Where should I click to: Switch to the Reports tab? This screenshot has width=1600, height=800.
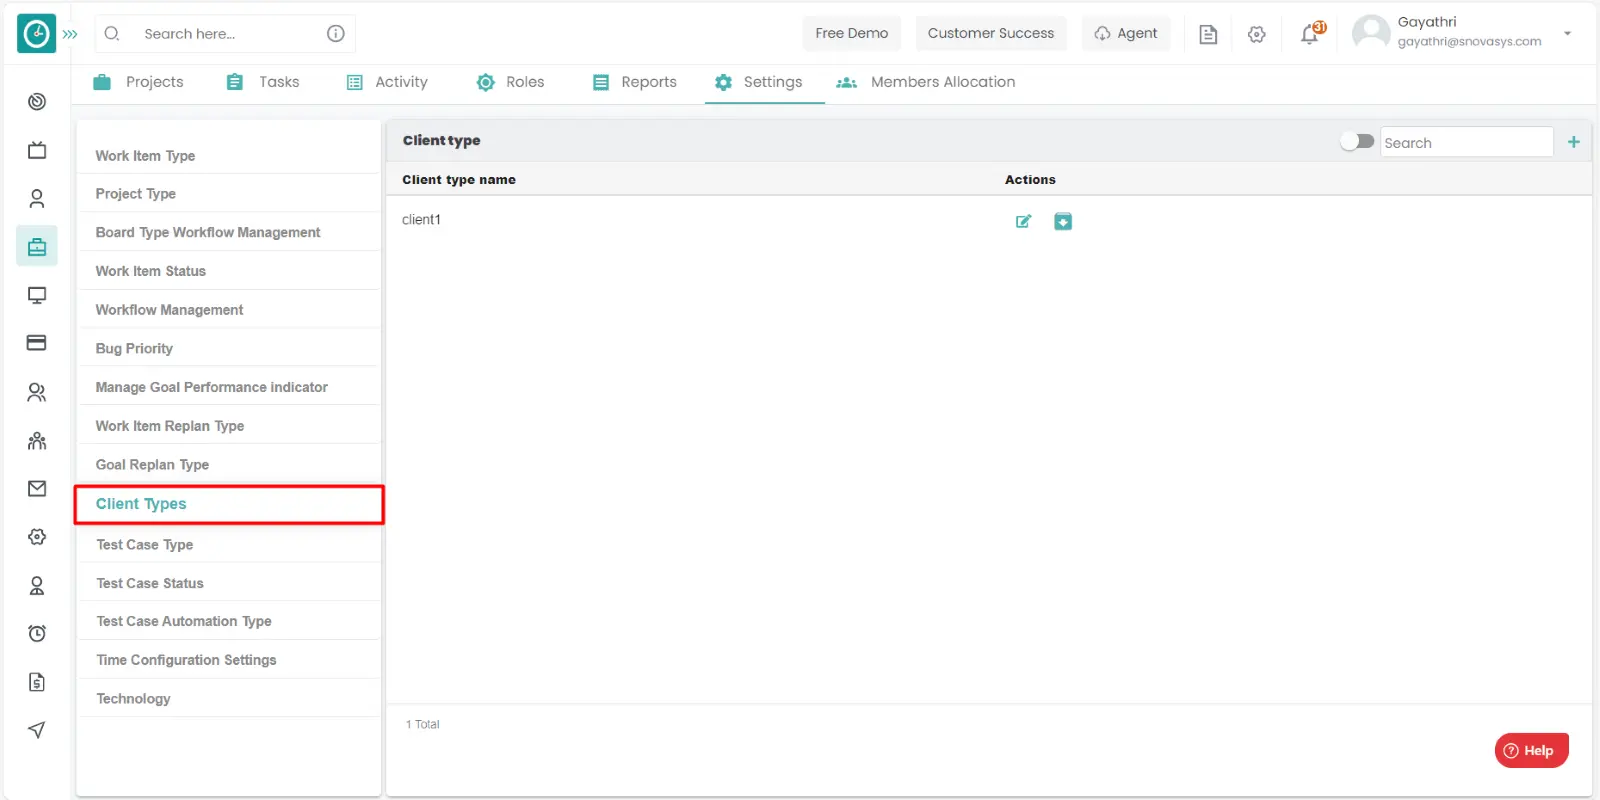coord(634,82)
